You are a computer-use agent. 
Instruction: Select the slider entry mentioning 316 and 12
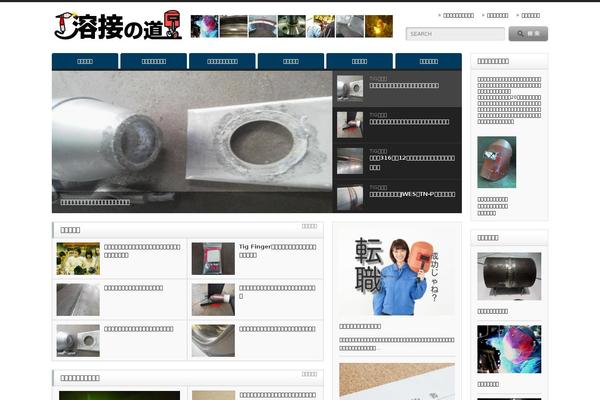pyautogui.click(x=398, y=162)
